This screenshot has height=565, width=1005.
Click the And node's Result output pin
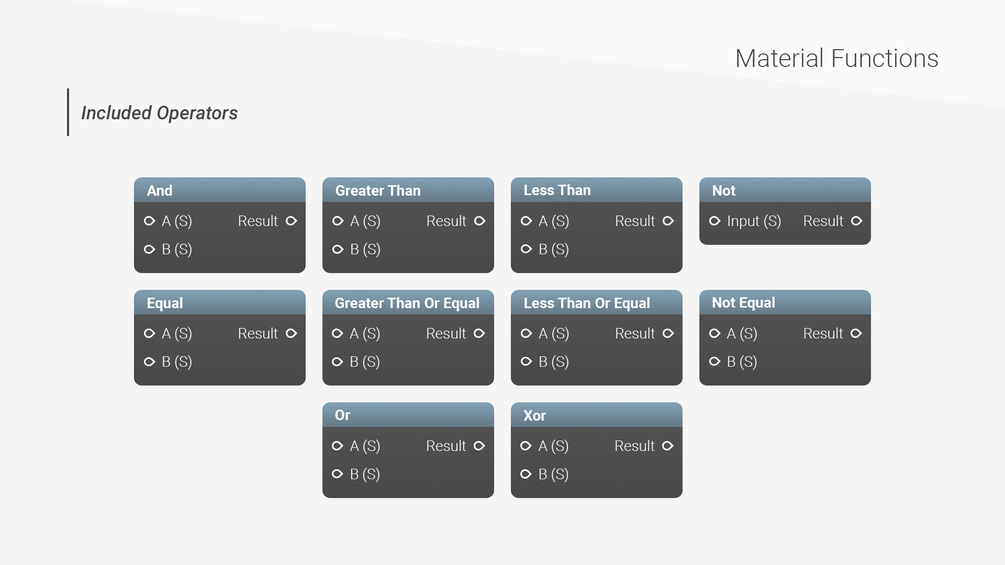[x=292, y=221]
